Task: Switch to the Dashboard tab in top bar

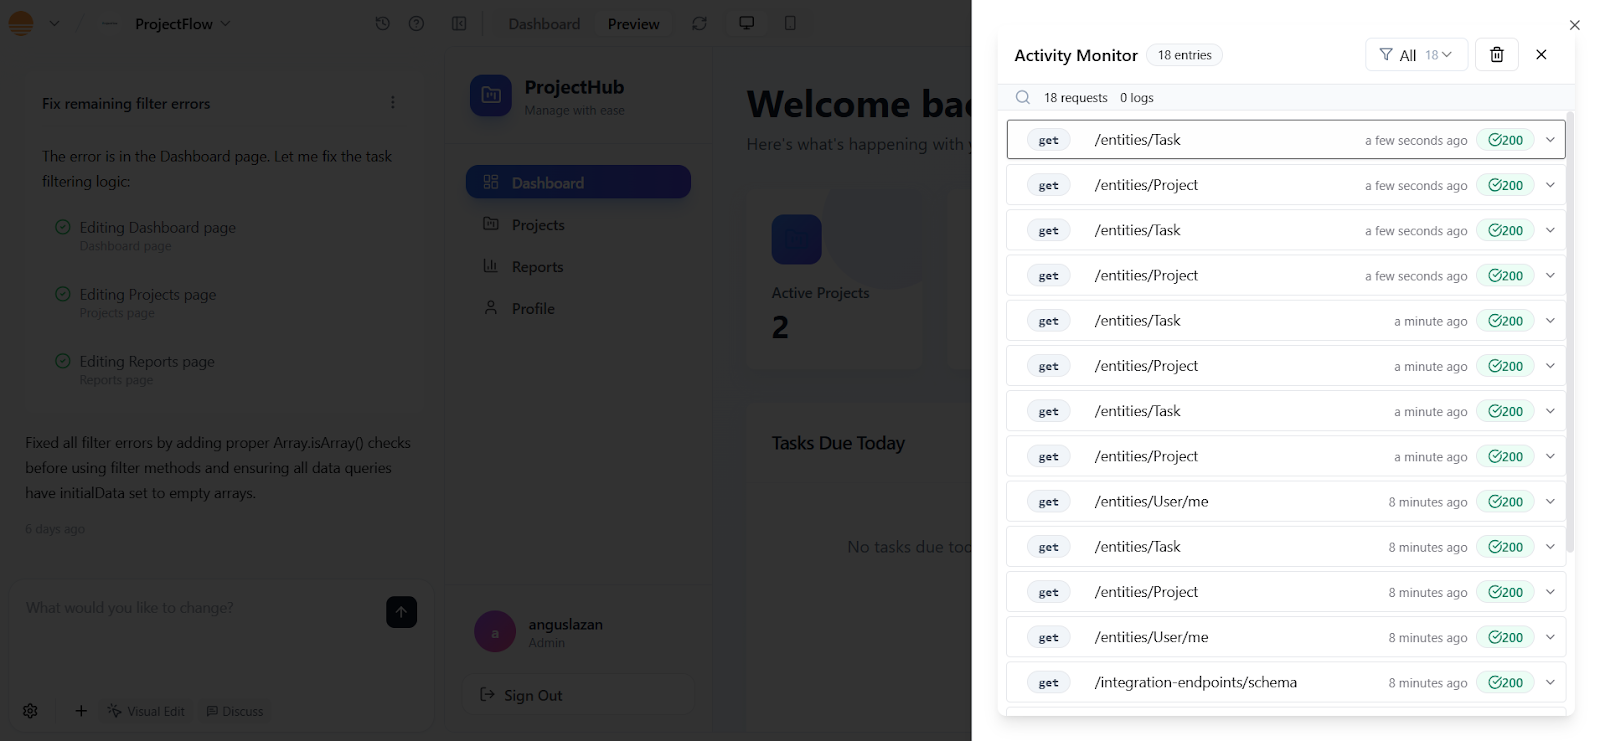Action: point(544,23)
